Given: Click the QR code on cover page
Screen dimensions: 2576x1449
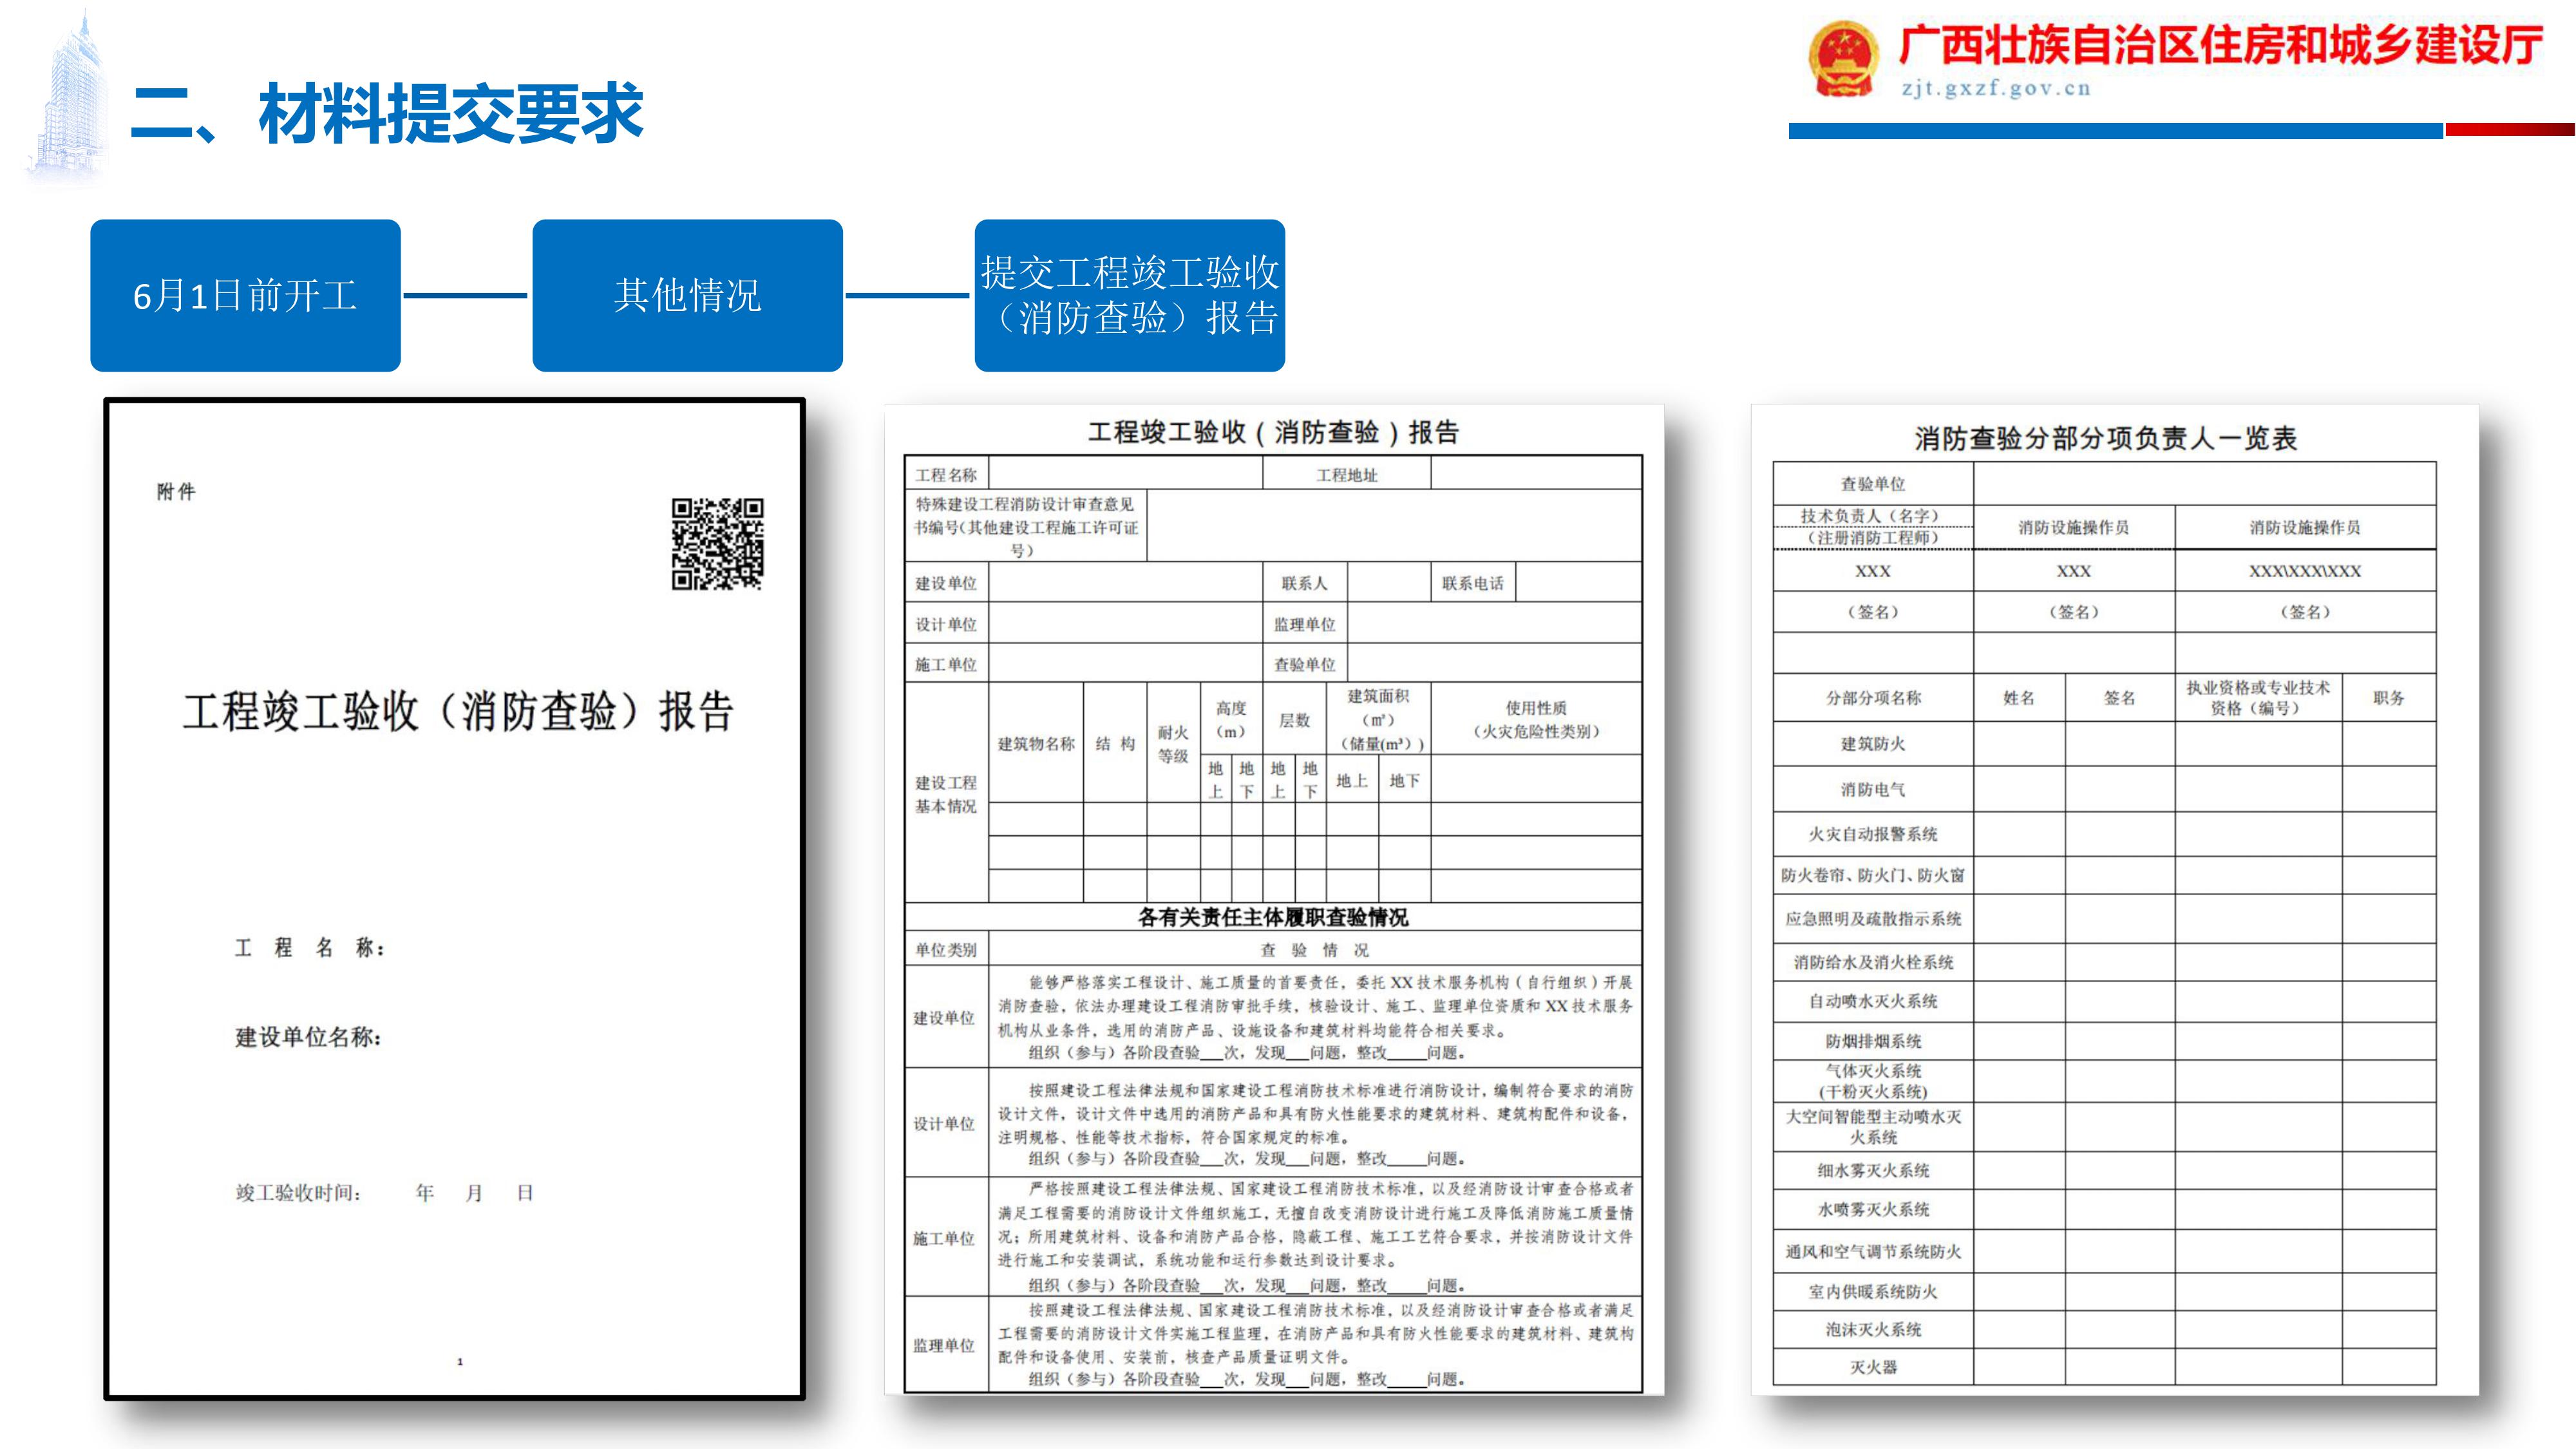Looking at the screenshot, I should point(717,543).
